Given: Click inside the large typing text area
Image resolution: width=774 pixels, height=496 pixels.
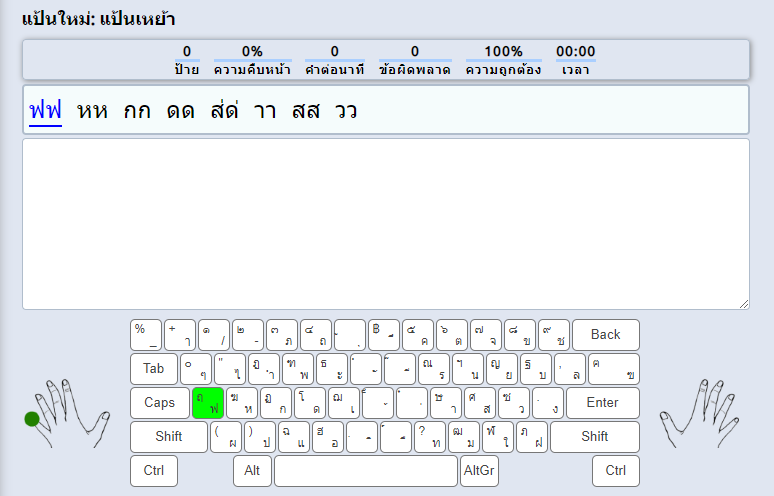Looking at the screenshot, I should 385,224.
